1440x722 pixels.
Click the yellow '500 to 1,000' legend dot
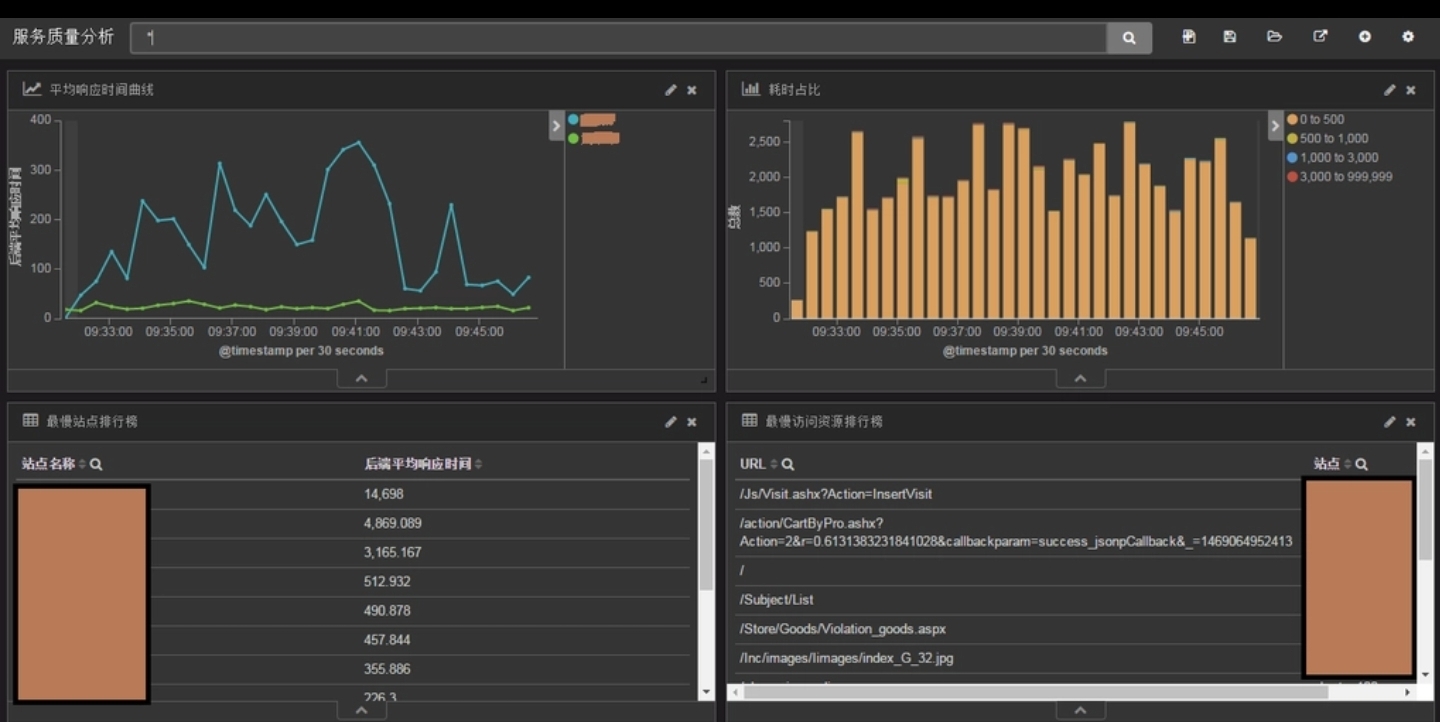pos(1292,138)
